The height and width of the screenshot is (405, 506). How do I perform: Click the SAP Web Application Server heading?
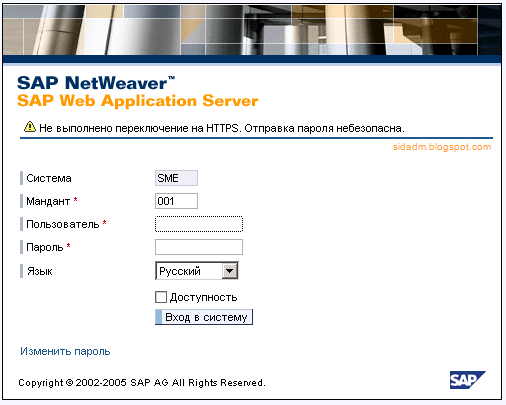(x=138, y=101)
